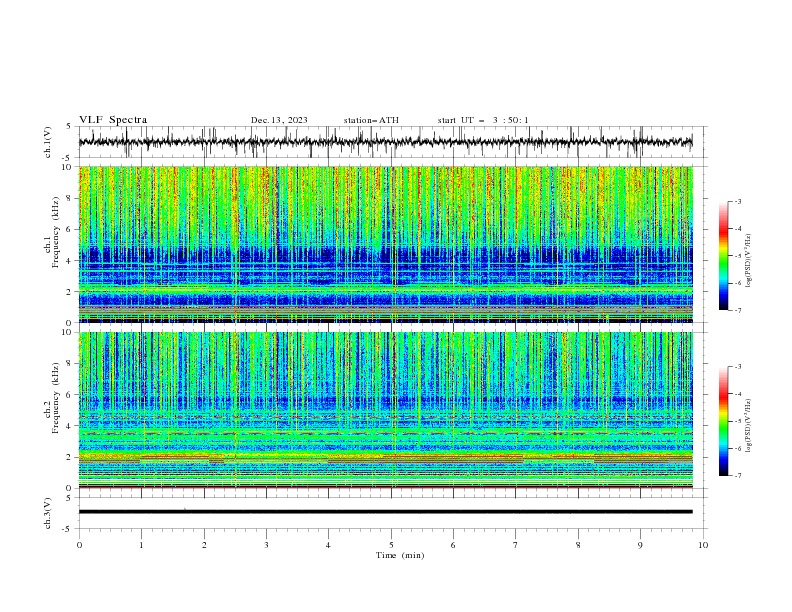Click the ch.2 "Frequency (kHz)" axis label

[55, 397]
